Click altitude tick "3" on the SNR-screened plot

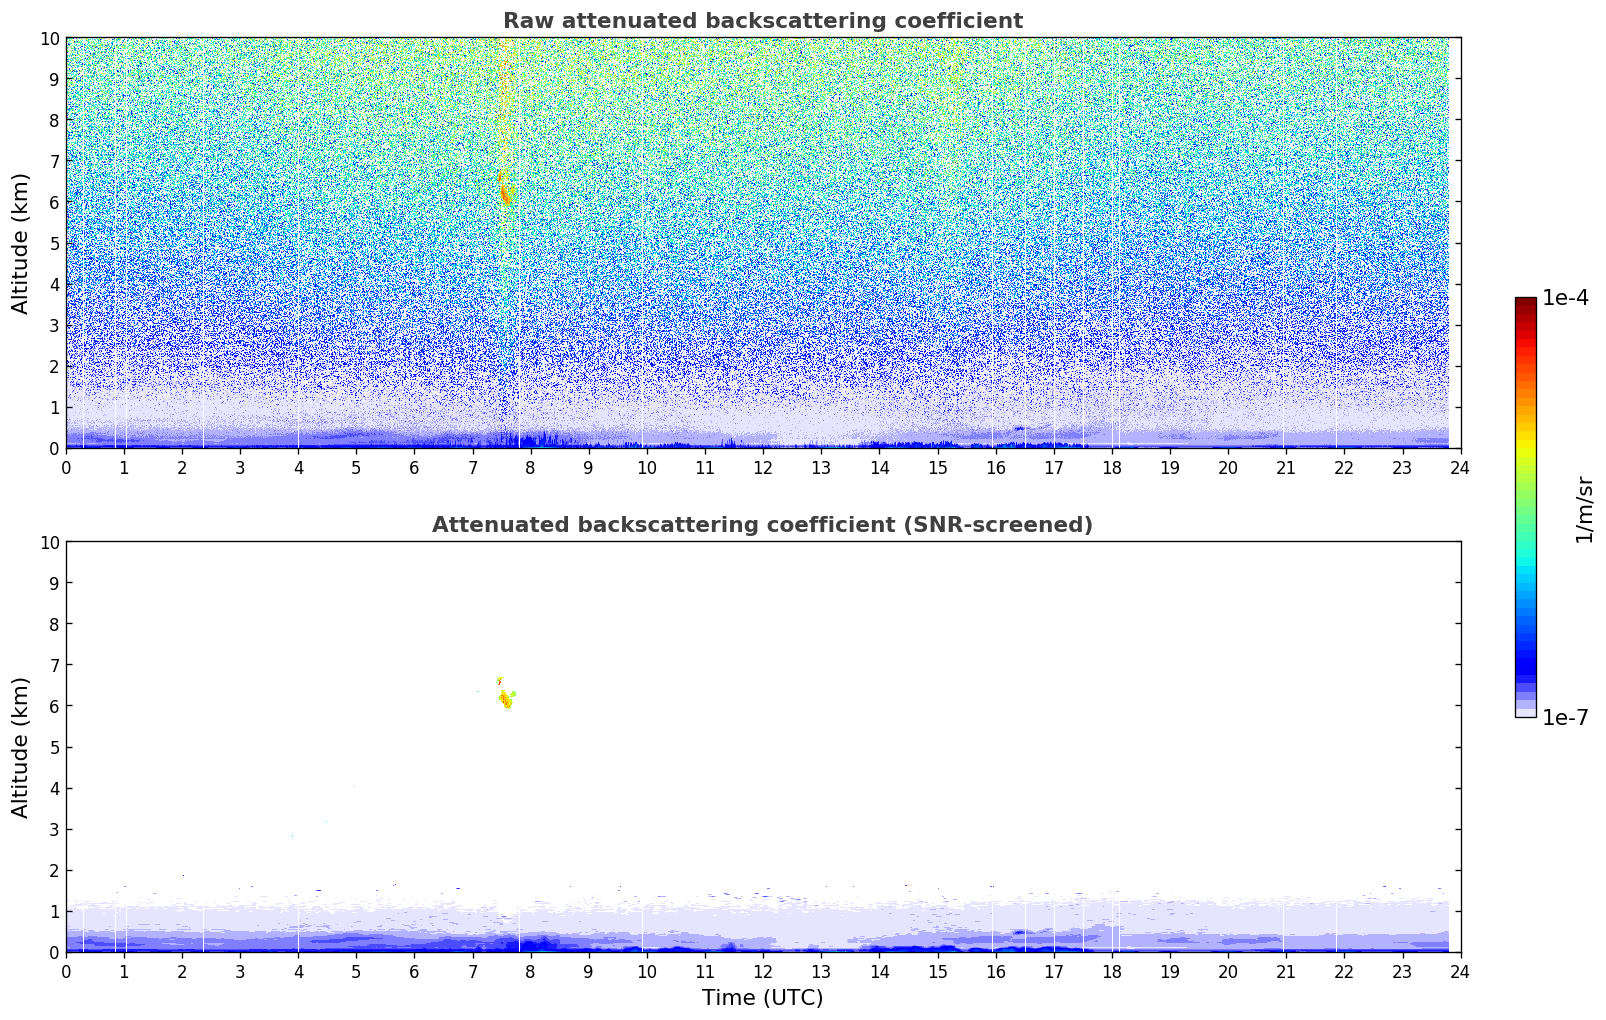pyautogui.click(x=54, y=829)
